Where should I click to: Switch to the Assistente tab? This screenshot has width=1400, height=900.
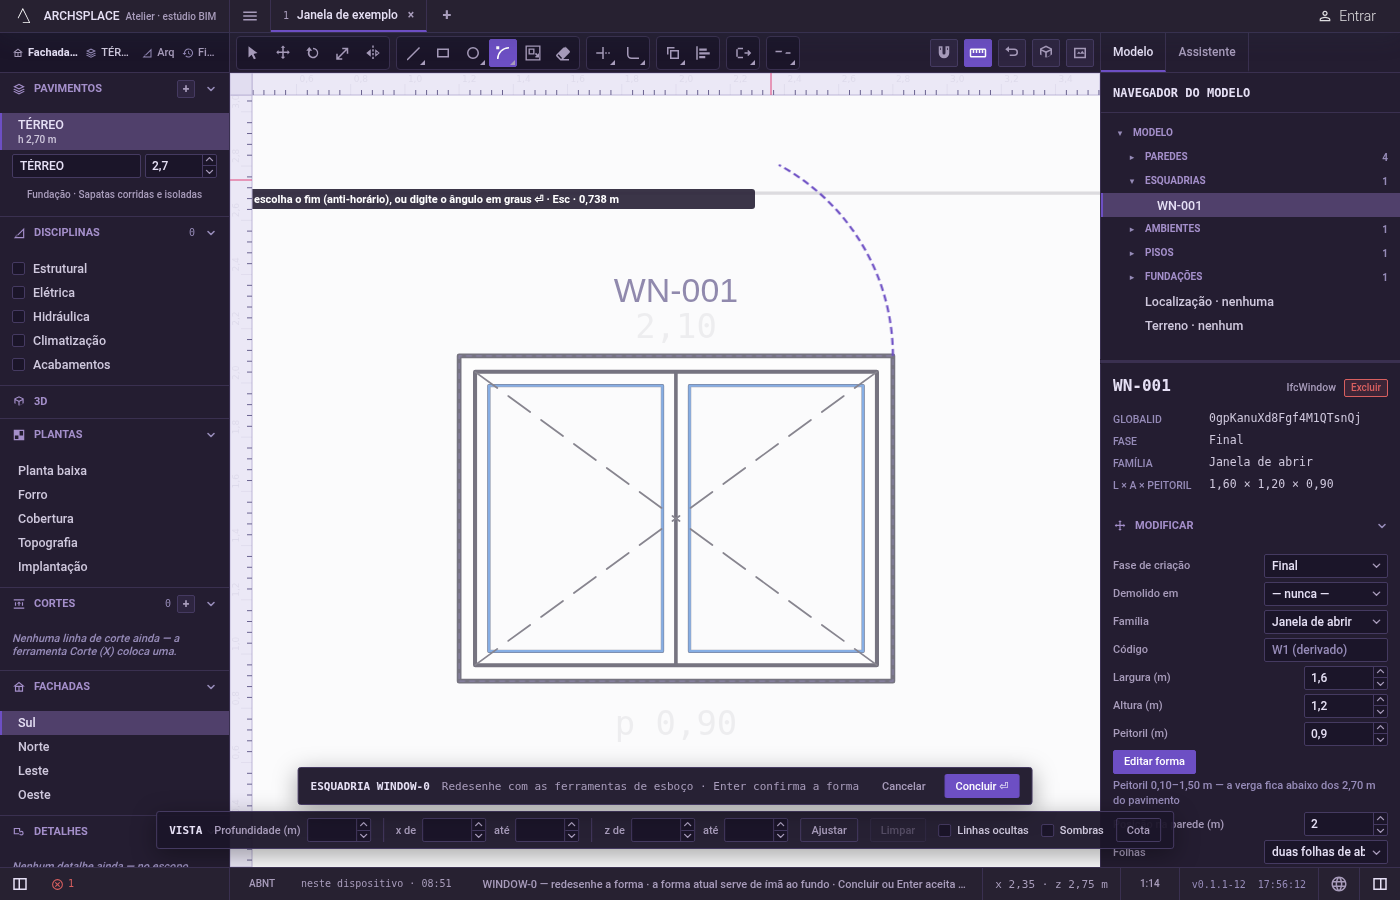[1206, 52]
